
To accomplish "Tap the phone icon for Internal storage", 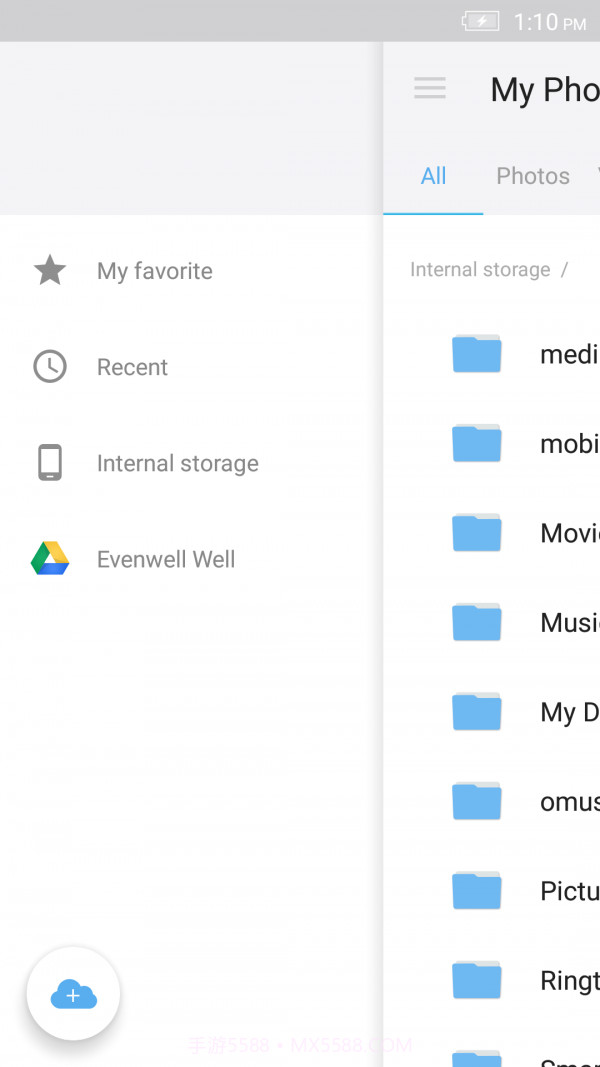I will [50, 463].
